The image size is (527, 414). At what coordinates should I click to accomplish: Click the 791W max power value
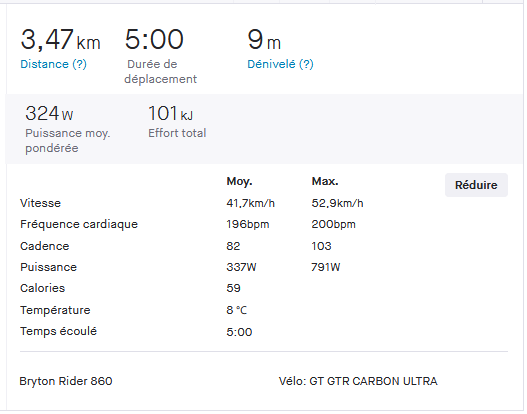[327, 268]
